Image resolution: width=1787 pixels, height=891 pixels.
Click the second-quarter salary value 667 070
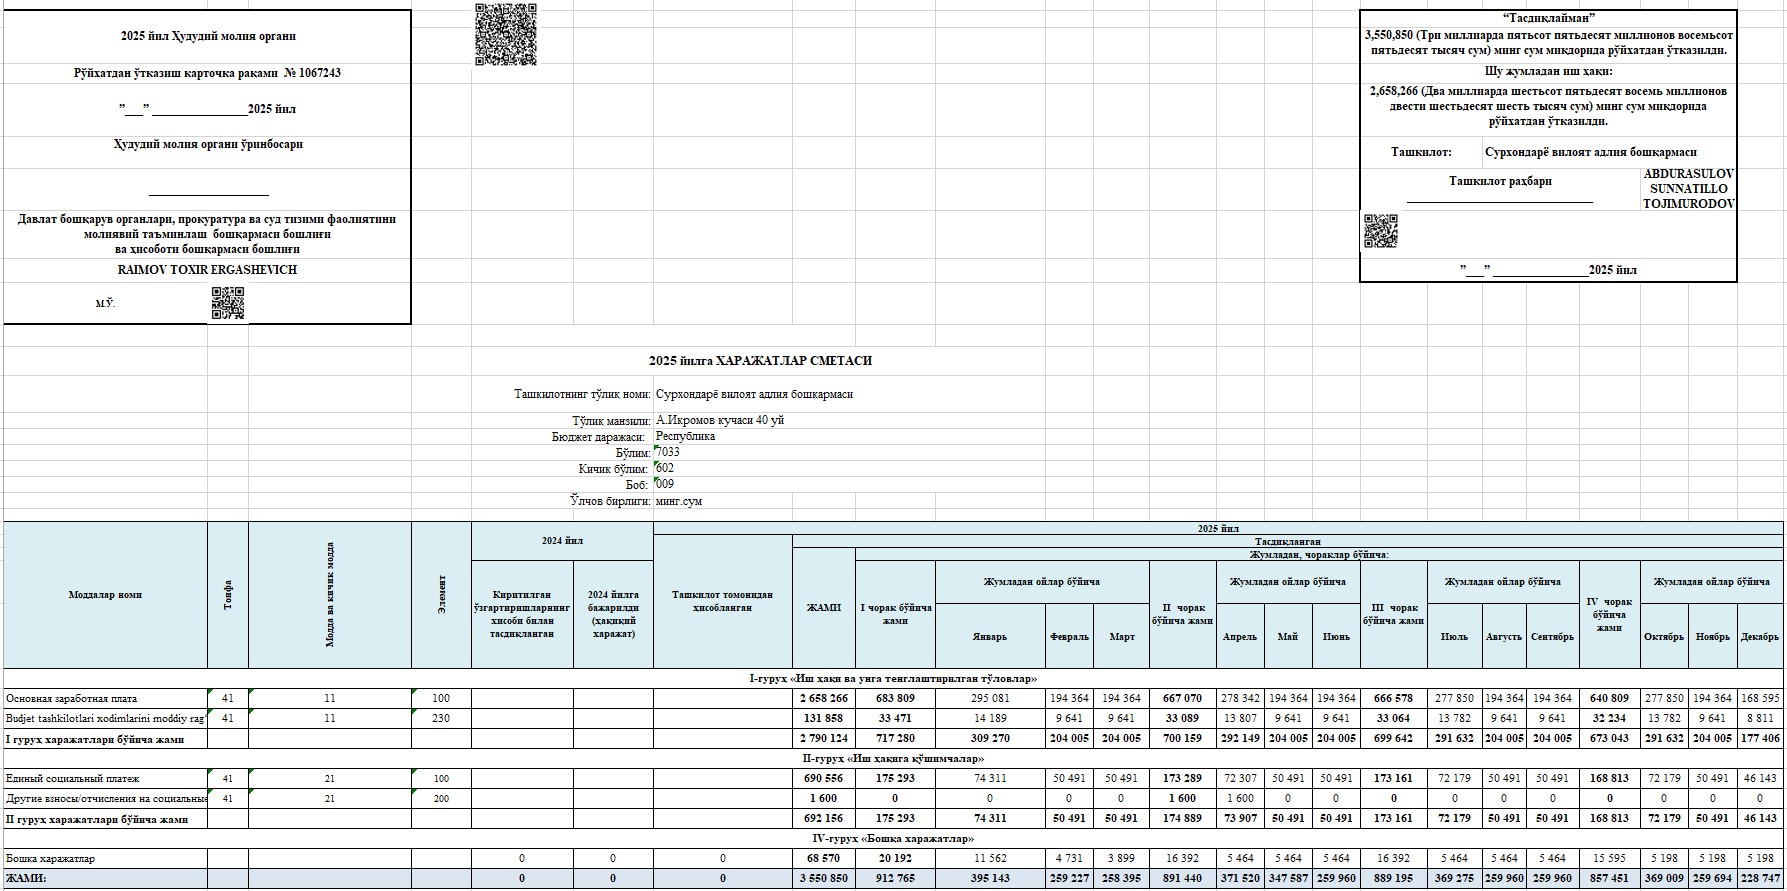click(1182, 699)
